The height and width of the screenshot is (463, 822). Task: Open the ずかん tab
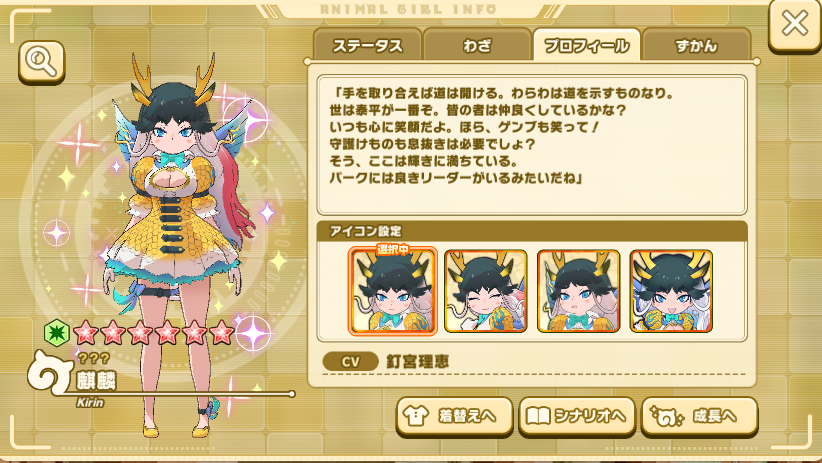point(696,46)
